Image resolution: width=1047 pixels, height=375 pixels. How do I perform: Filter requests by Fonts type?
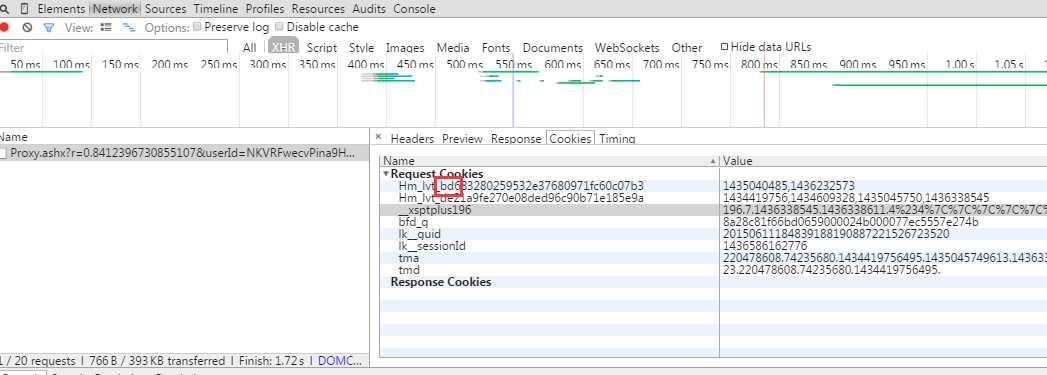tap(495, 47)
